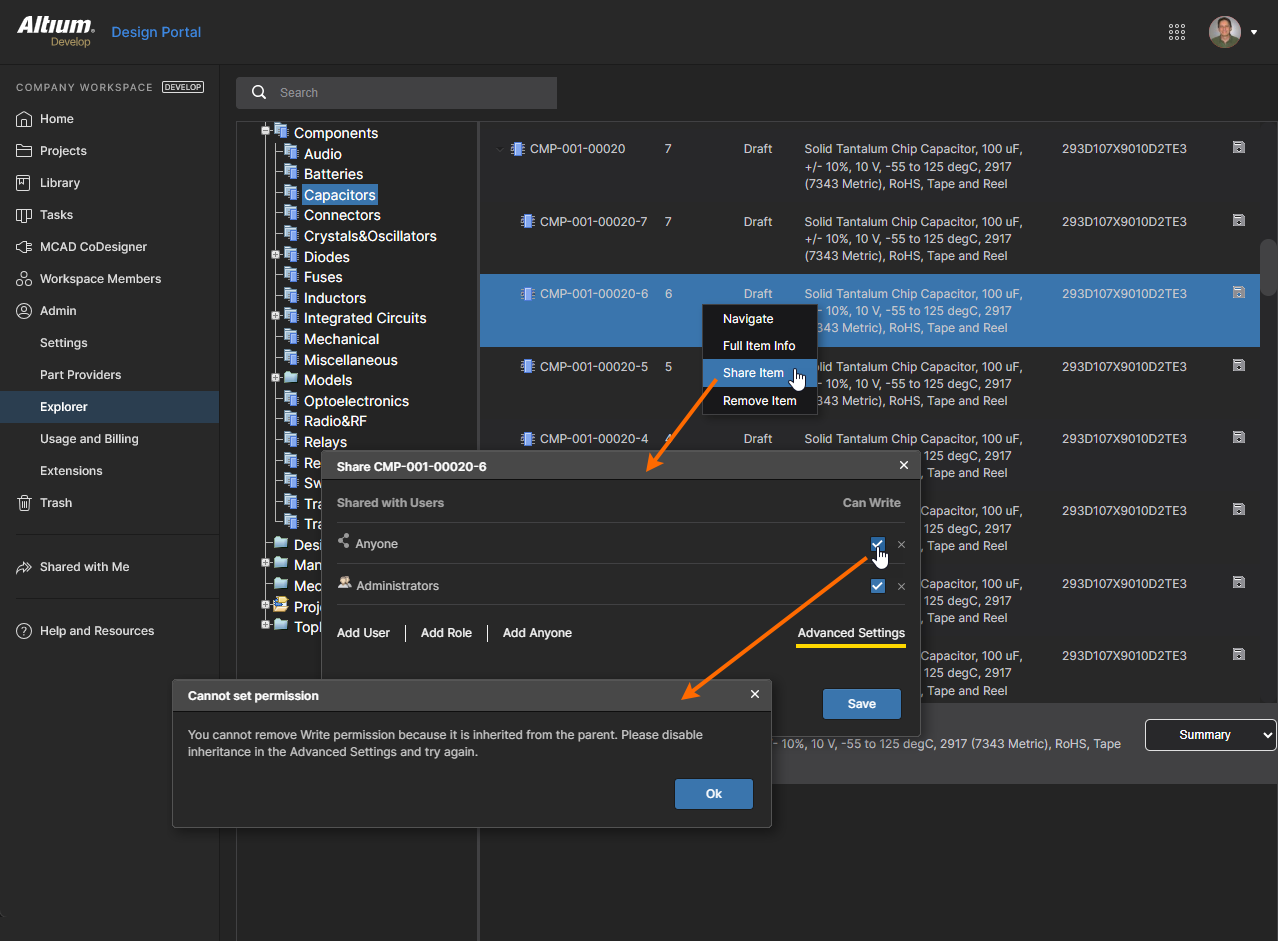1278x941 pixels.
Task: Click Help and Resources question icon
Action: click(x=24, y=631)
